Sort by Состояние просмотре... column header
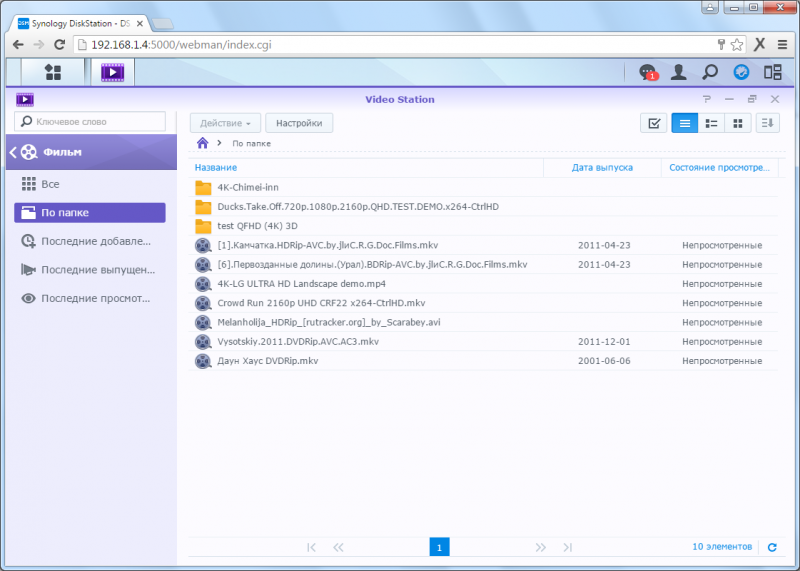Image resolution: width=800 pixels, height=571 pixels. tap(719, 167)
